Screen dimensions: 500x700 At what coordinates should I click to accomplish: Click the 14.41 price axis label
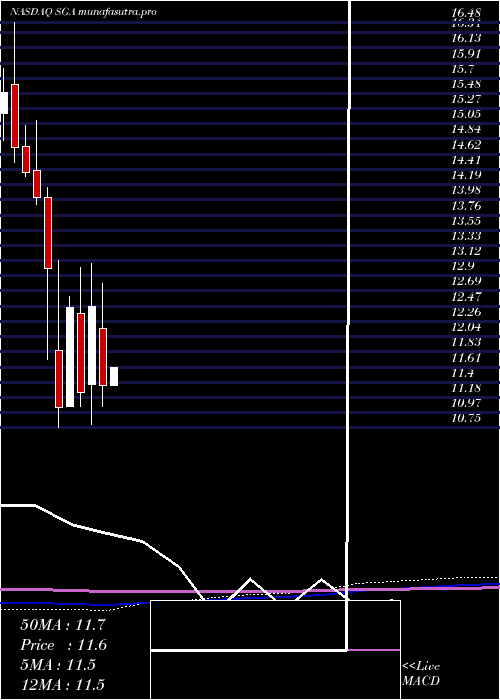point(466,160)
